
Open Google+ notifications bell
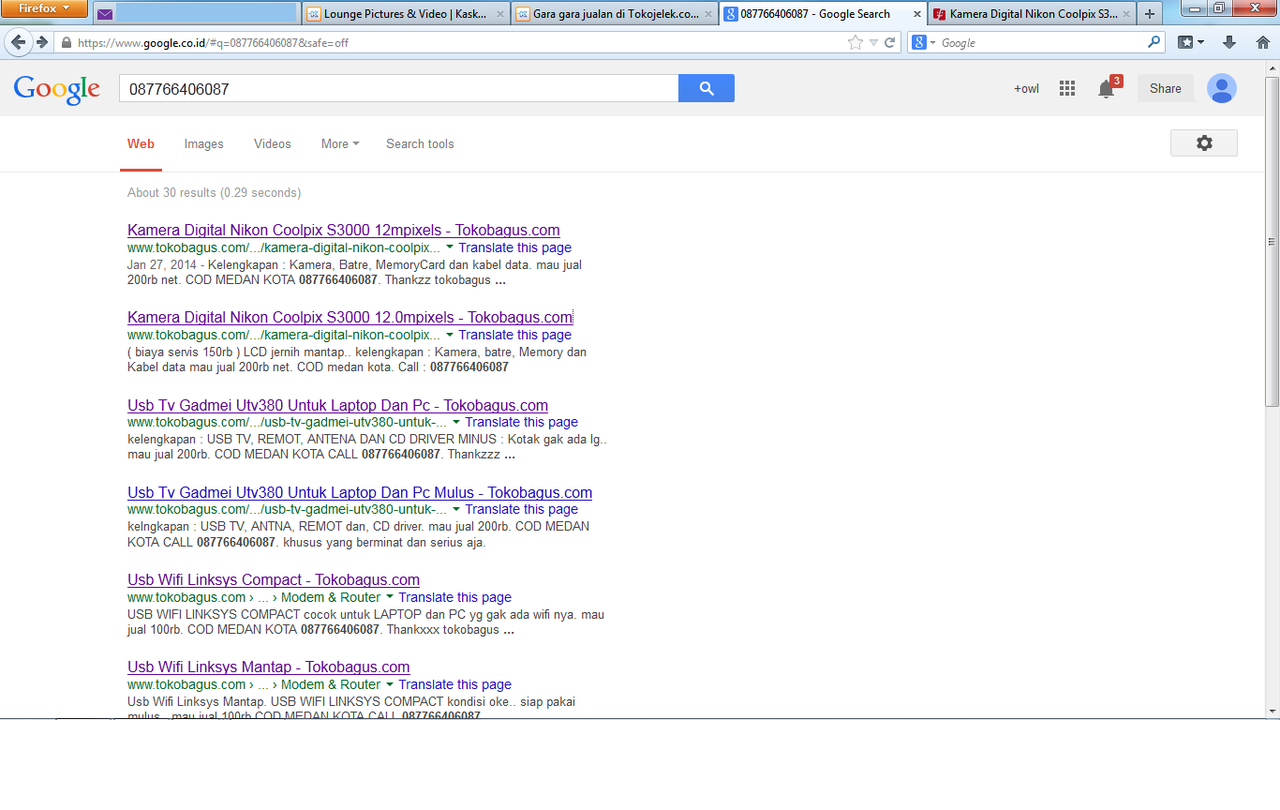1106,88
